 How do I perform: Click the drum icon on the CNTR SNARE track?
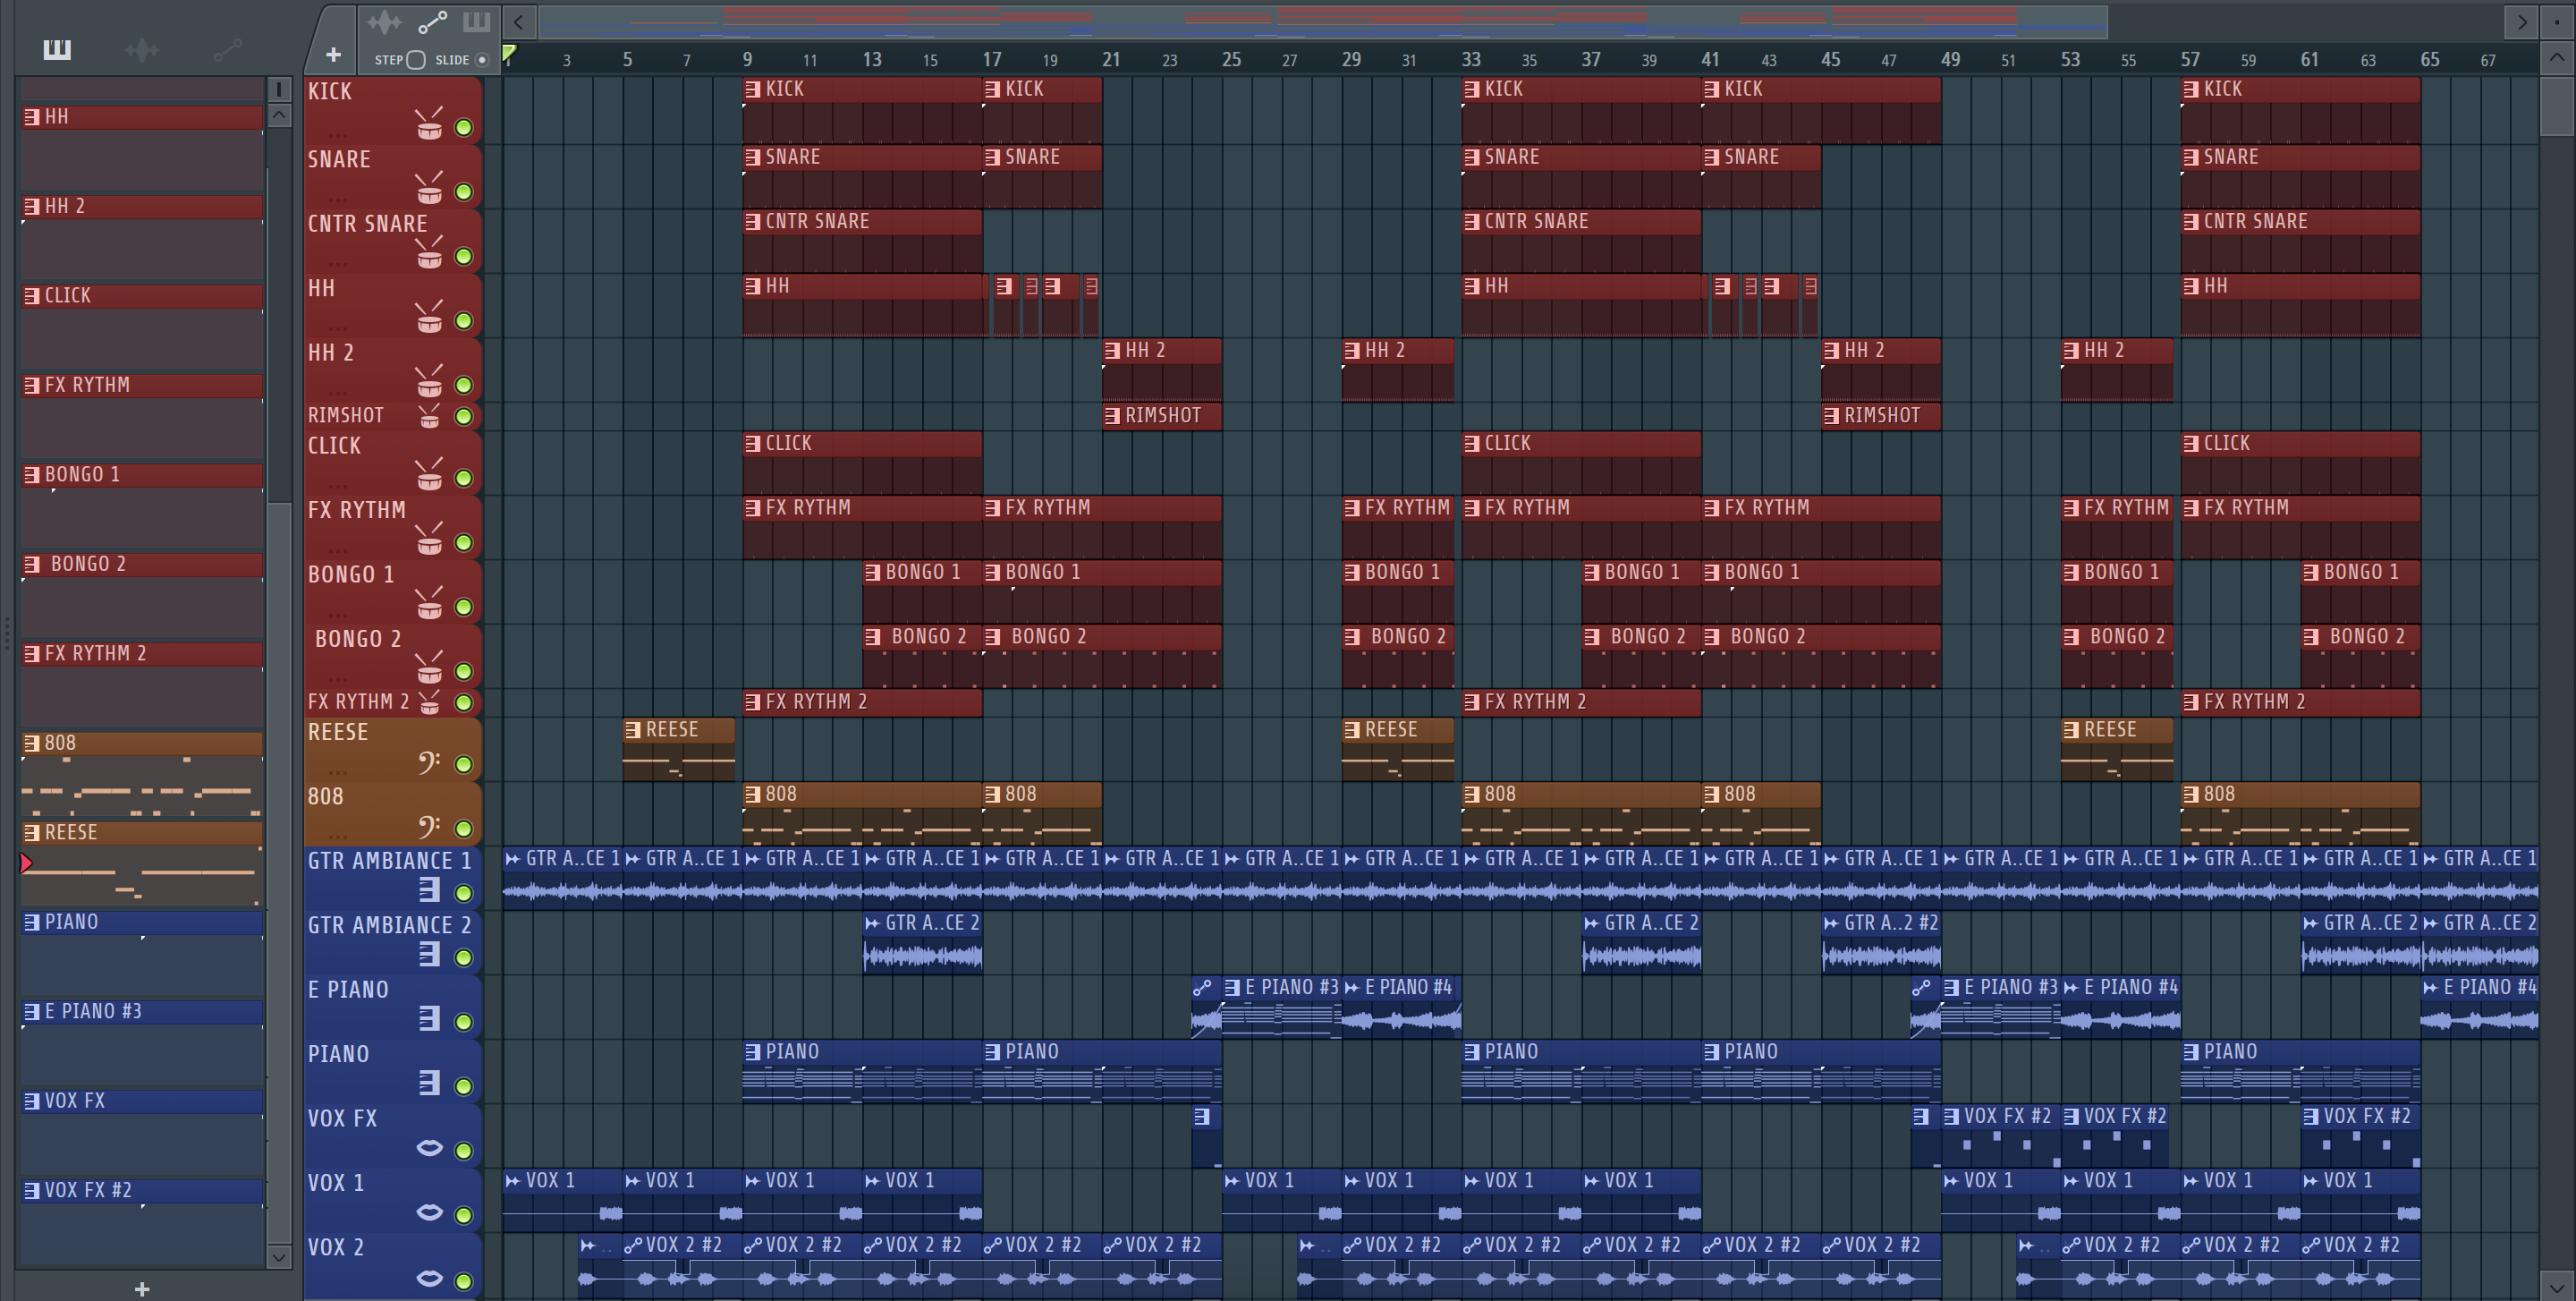coord(429,254)
